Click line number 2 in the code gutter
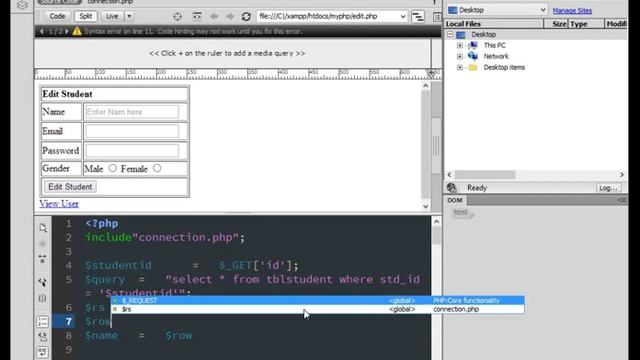The image size is (640, 360). coord(69,238)
